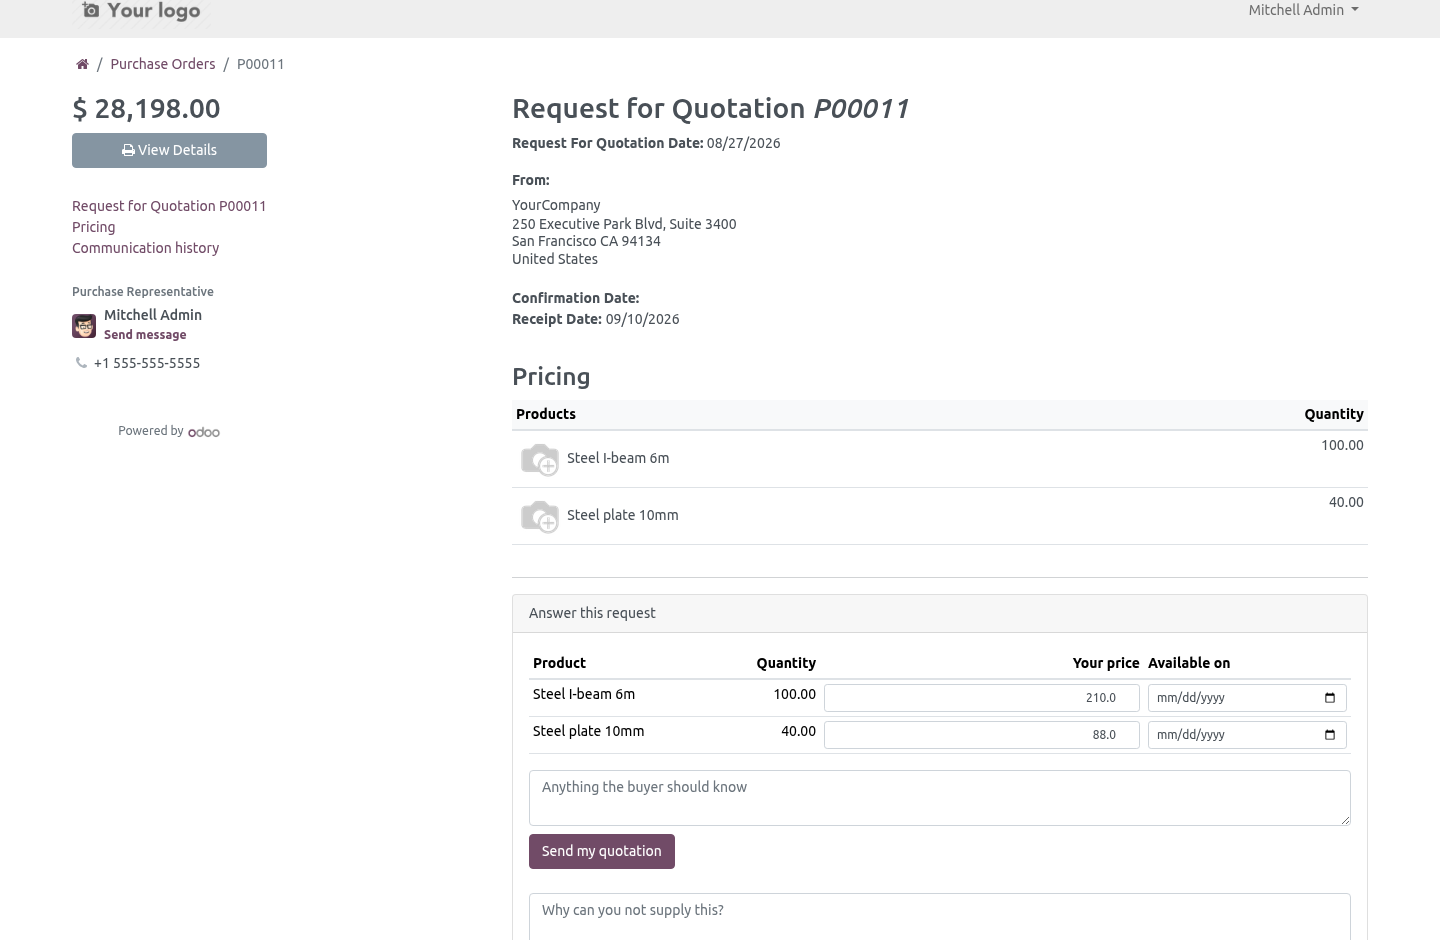Click the Answer this request header

(x=940, y=614)
